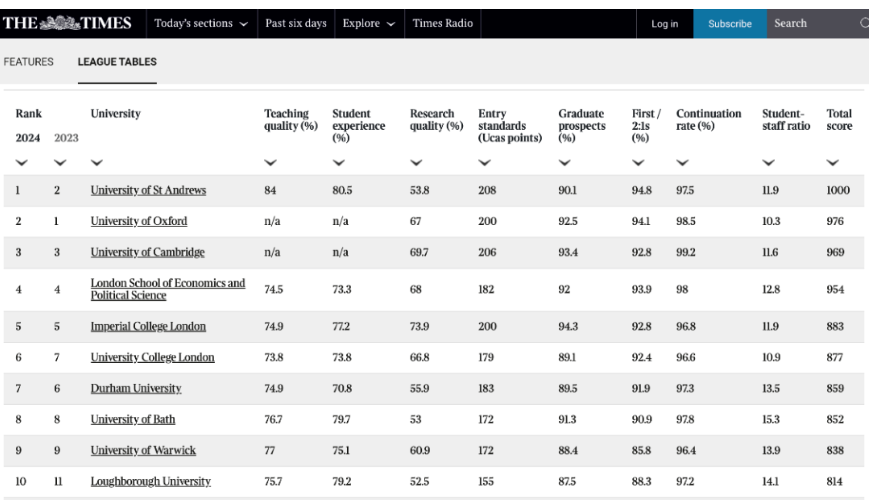This screenshot has height=500, width=872.
Task: Select the League Tables tab
Action: point(117,62)
